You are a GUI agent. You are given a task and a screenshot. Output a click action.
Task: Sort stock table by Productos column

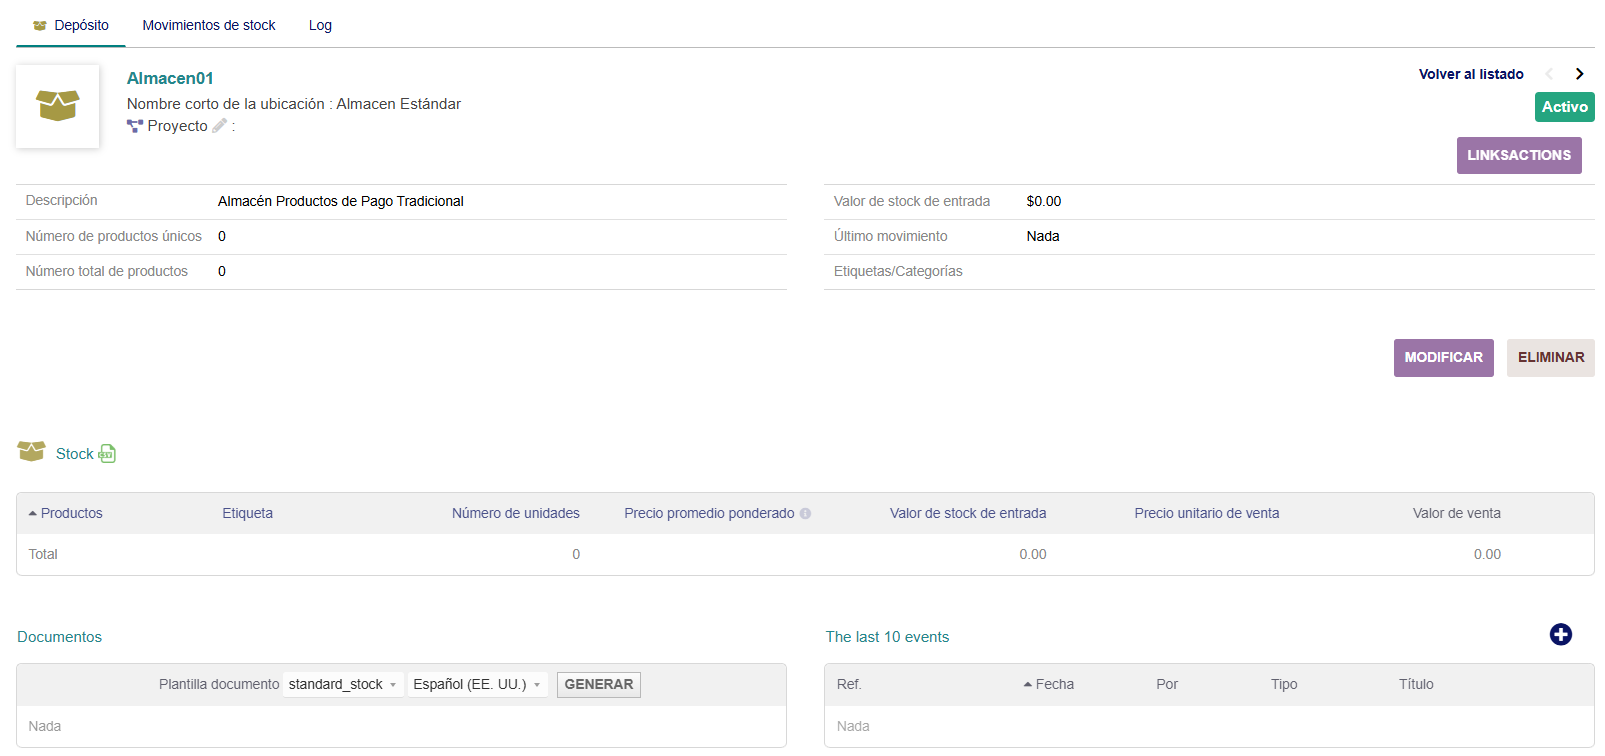(x=71, y=514)
